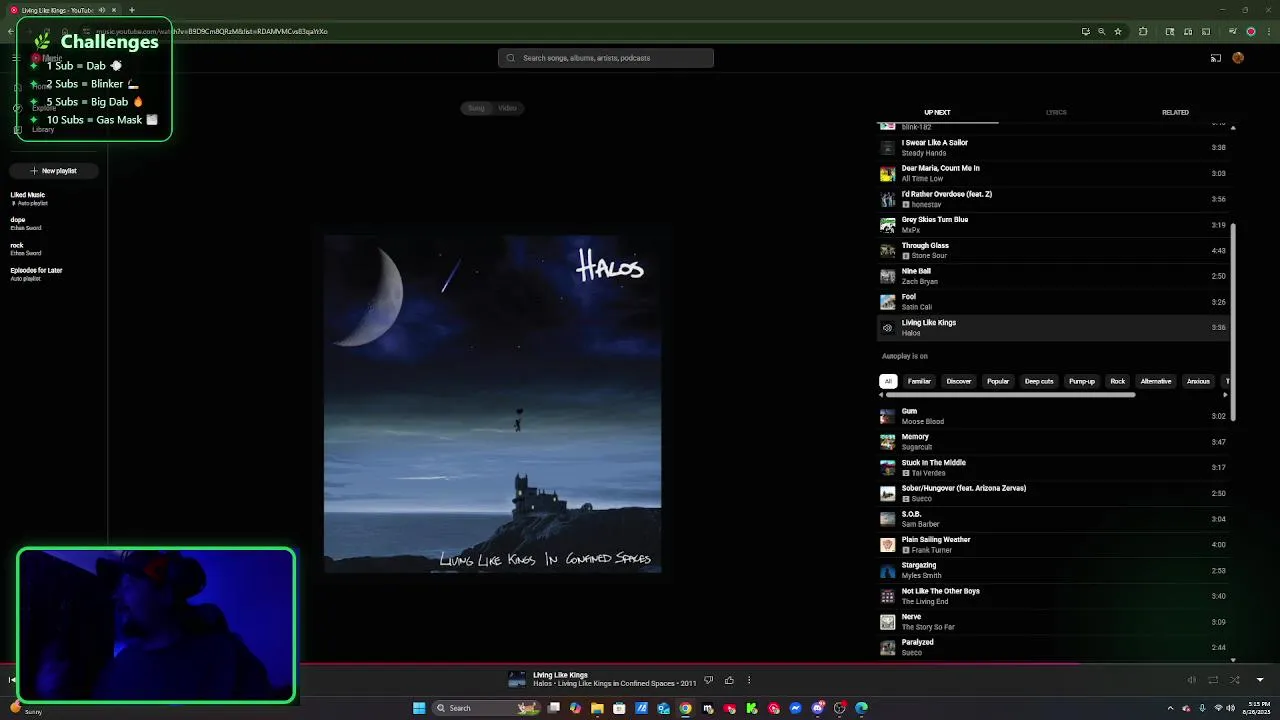
Task: Click the queue panel vertical scrollbar
Action: coord(1233,322)
